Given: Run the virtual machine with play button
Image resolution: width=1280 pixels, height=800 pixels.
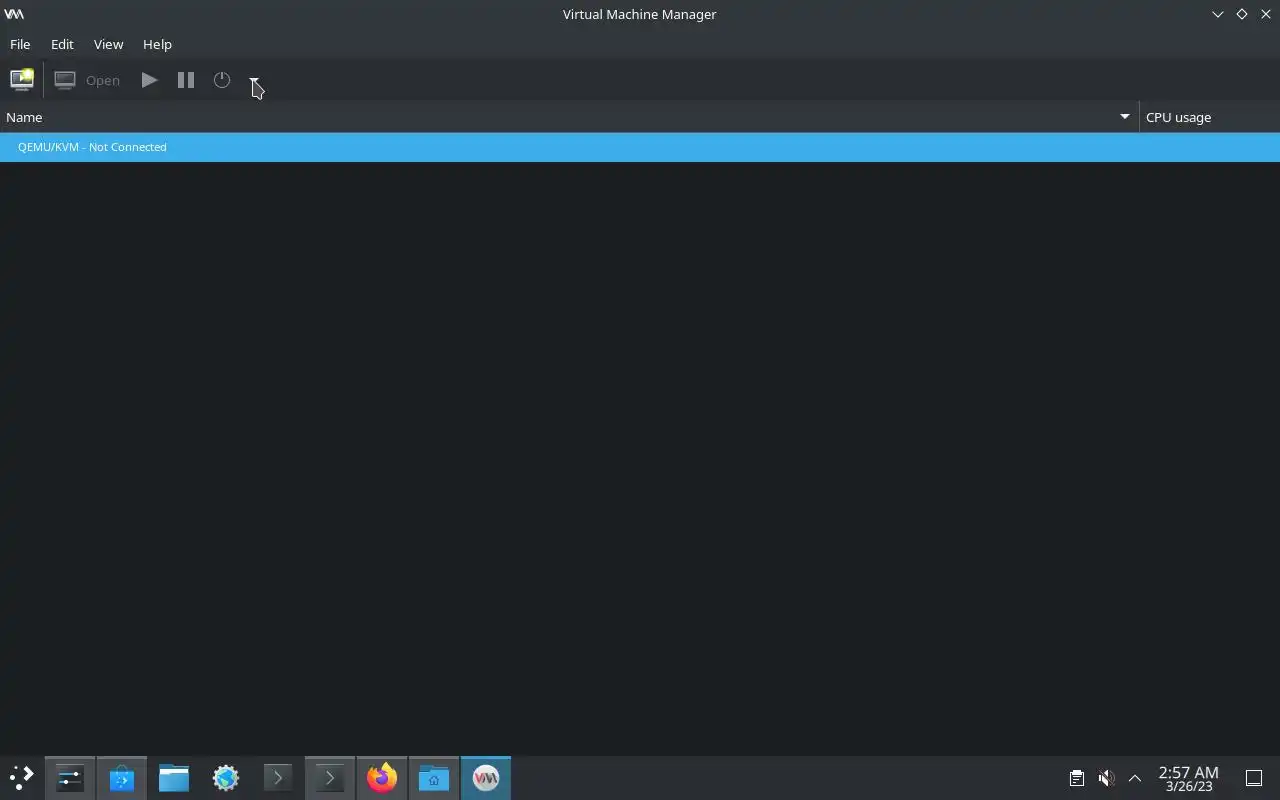Looking at the screenshot, I should (x=149, y=80).
